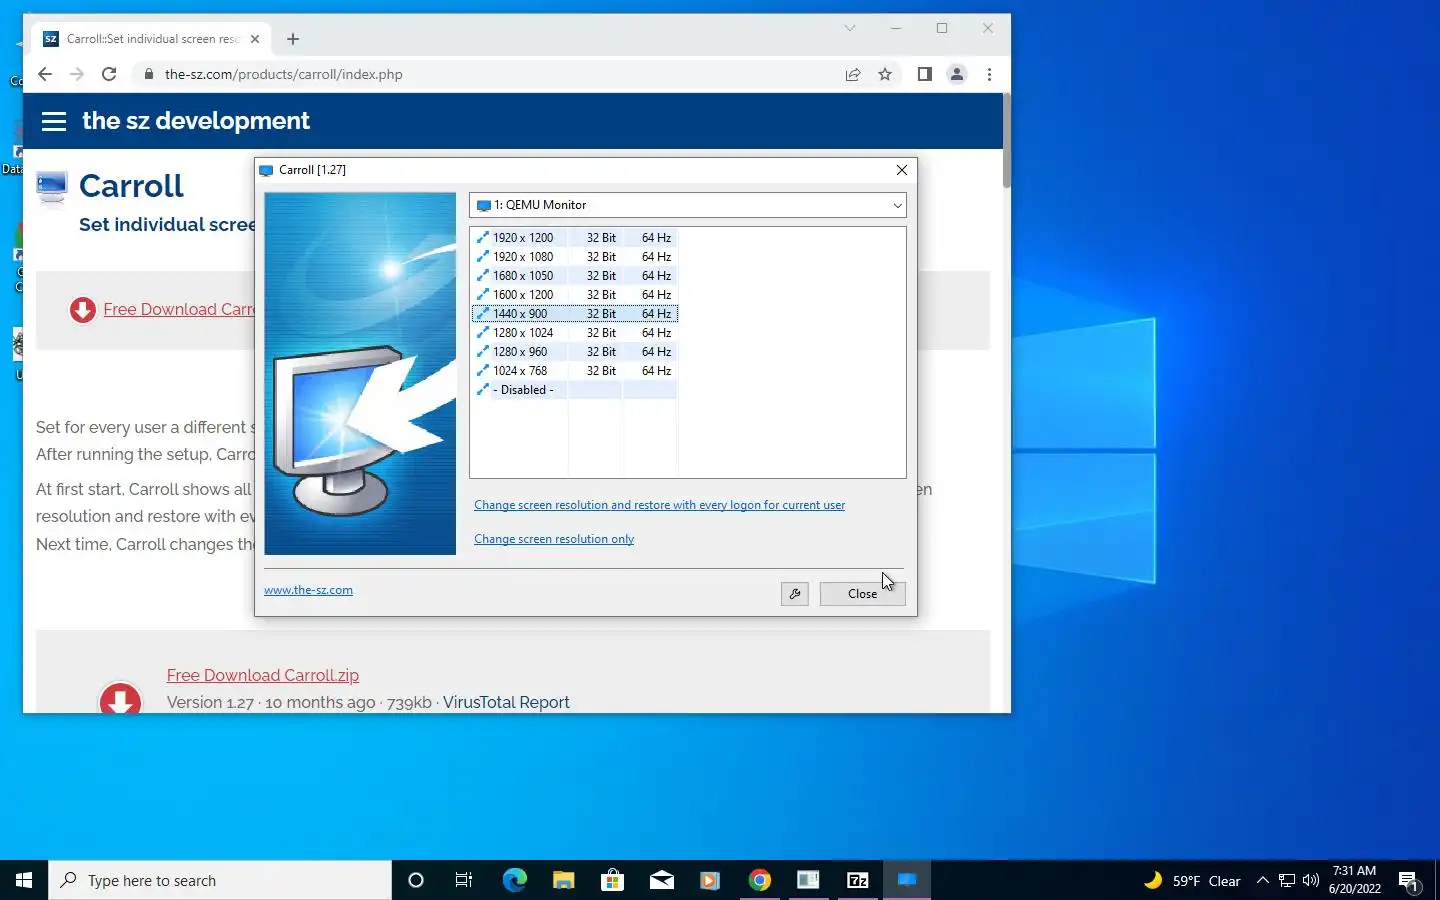Viewport: 1440px width, 900px height.
Task: Click the wrench settings button in Carroll
Action: [x=794, y=594]
